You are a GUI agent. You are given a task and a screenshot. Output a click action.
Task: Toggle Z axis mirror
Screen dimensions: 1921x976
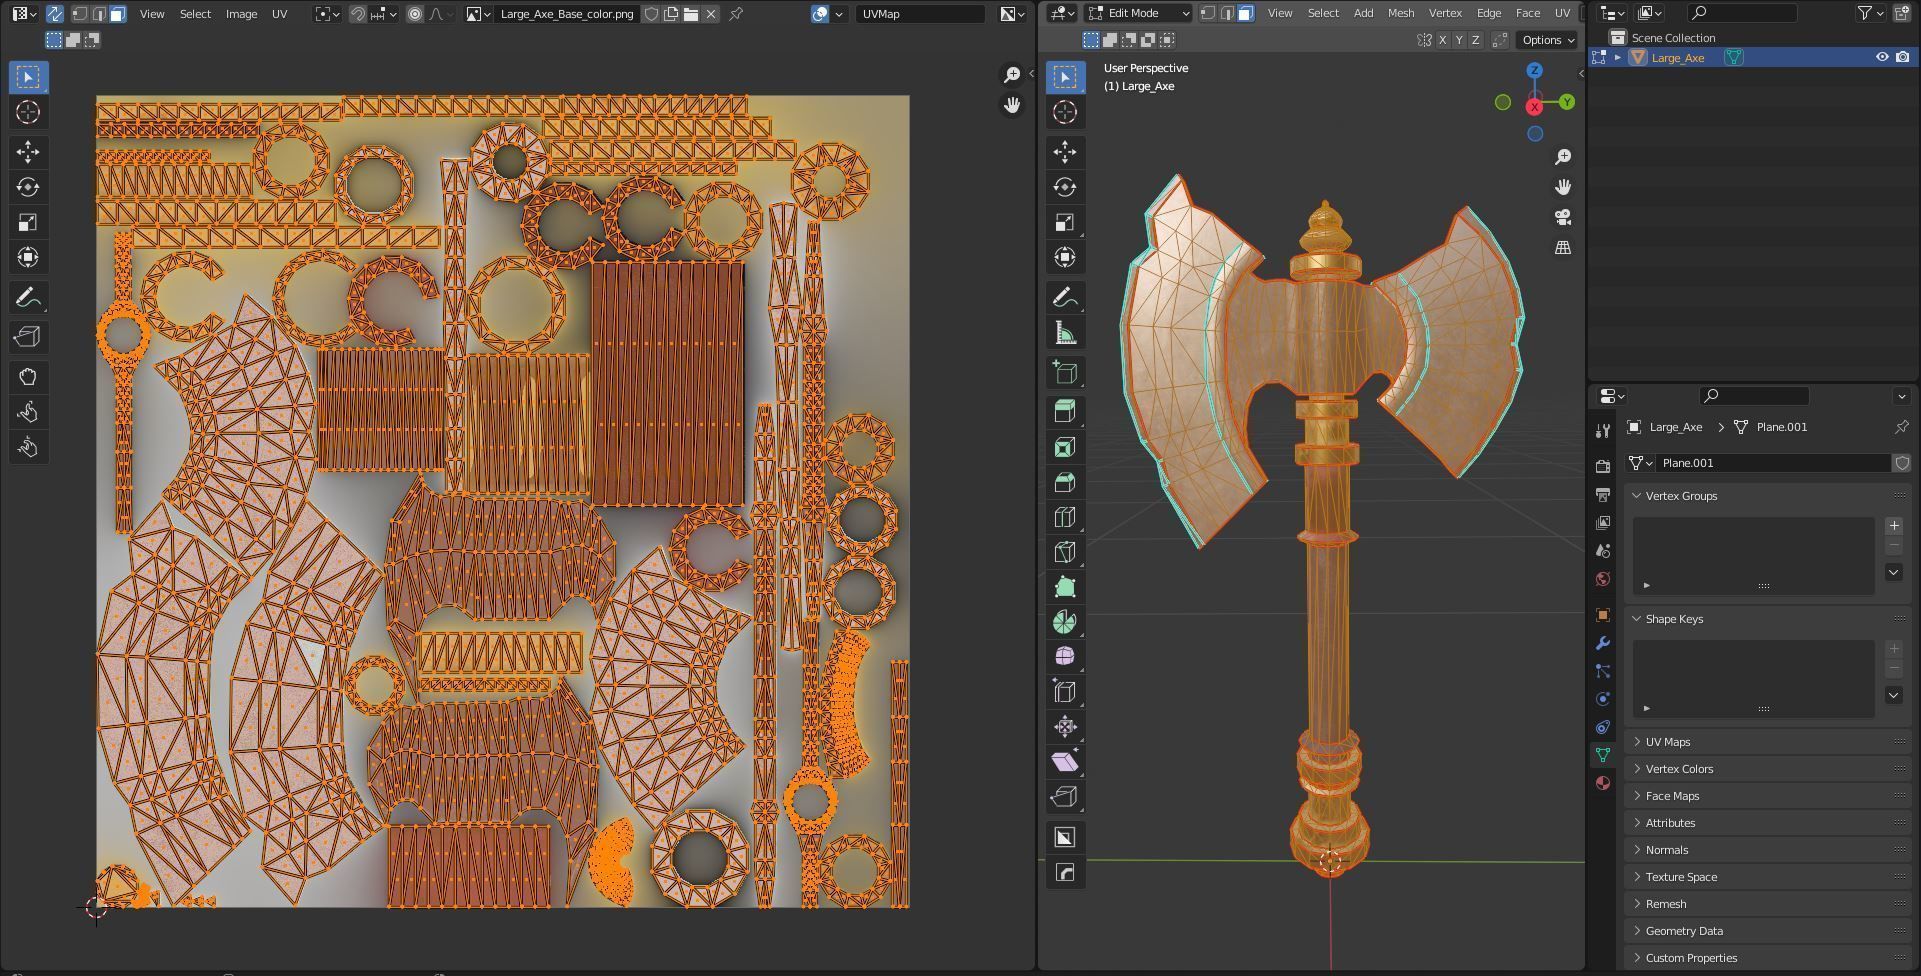pyautogui.click(x=1475, y=40)
